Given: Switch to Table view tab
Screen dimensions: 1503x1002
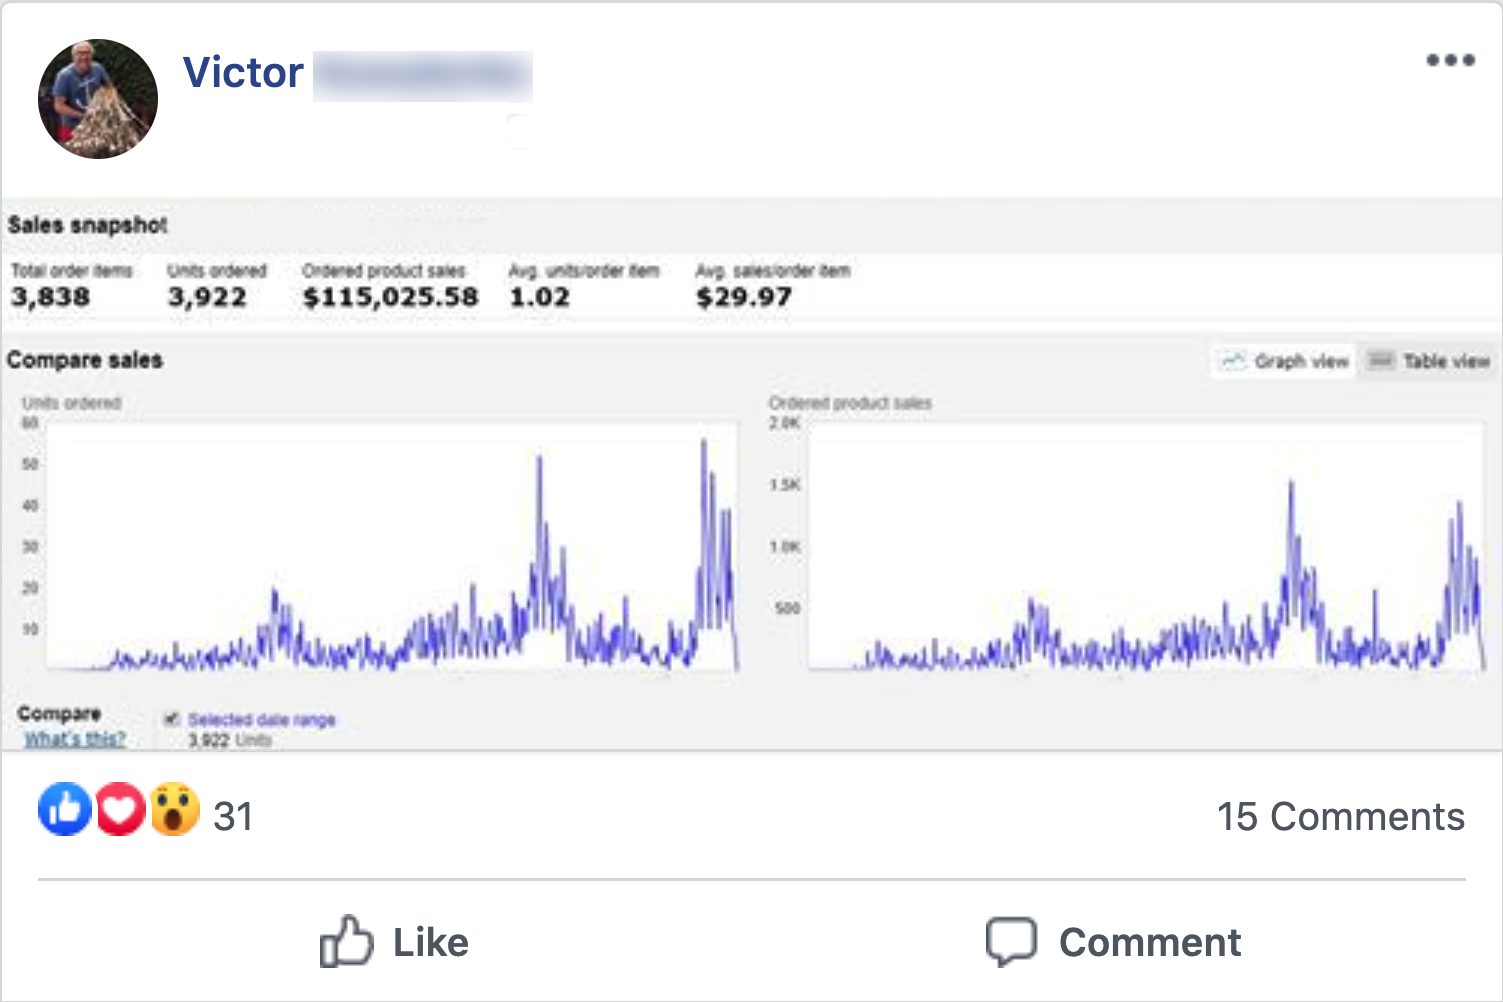Looking at the screenshot, I should [1430, 361].
